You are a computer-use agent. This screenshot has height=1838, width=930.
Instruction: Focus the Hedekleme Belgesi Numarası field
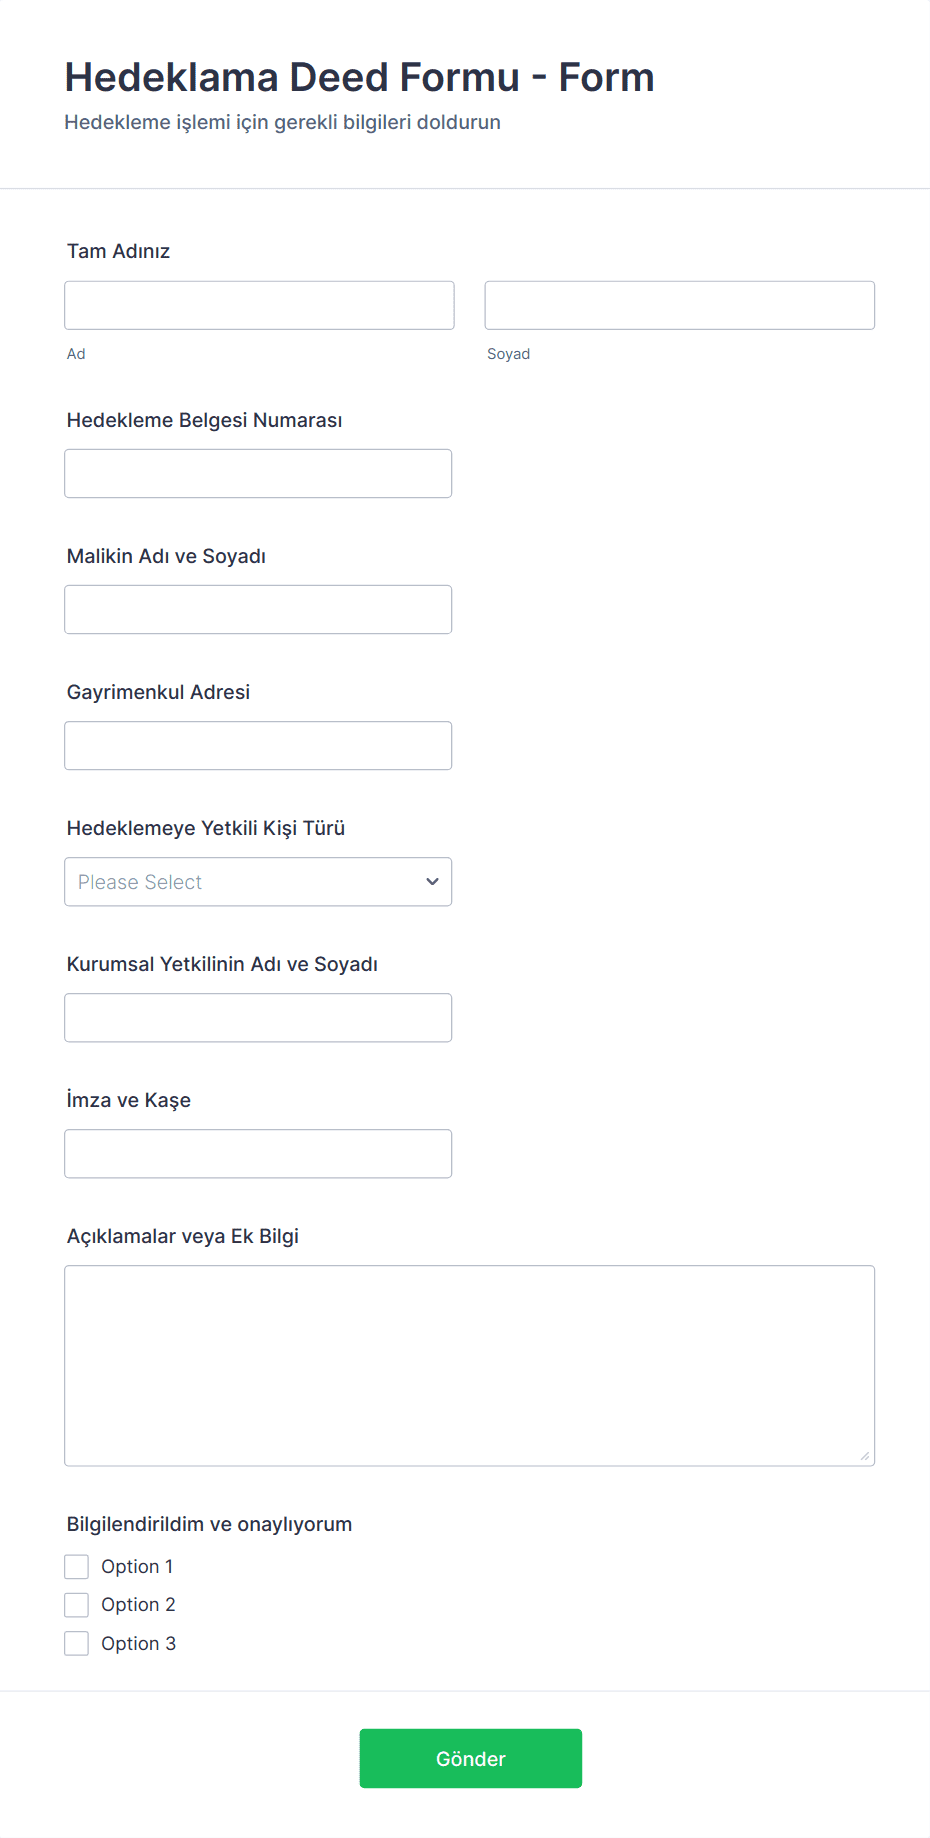258,473
